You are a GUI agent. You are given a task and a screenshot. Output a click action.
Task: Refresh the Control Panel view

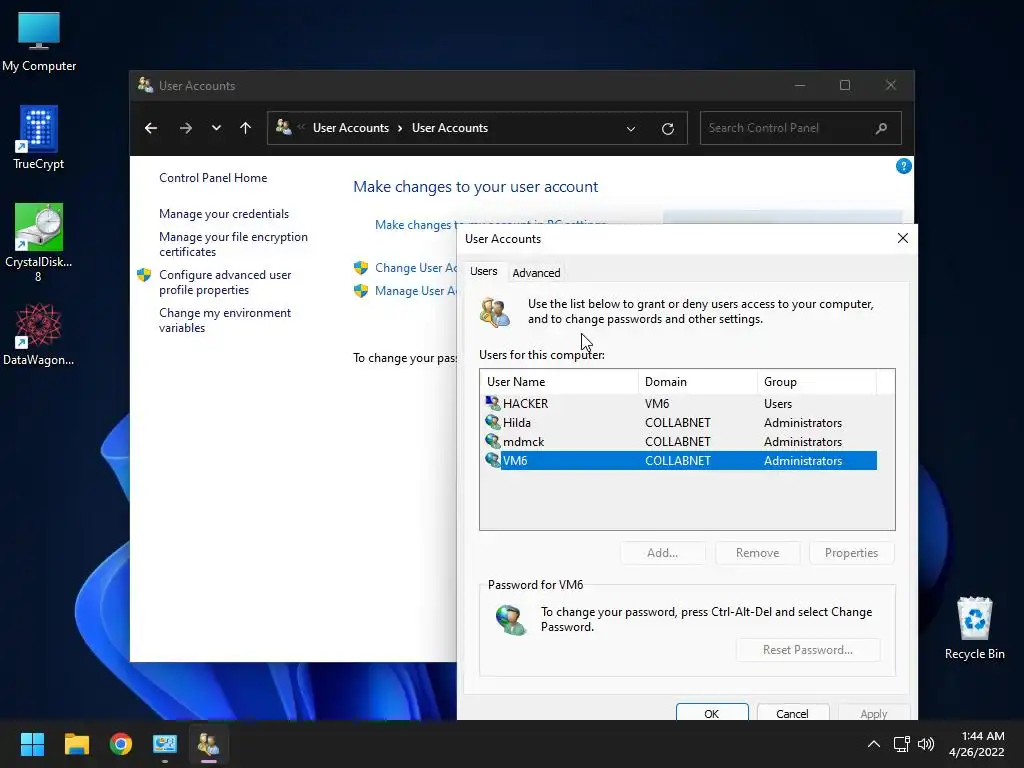pyautogui.click(x=667, y=129)
